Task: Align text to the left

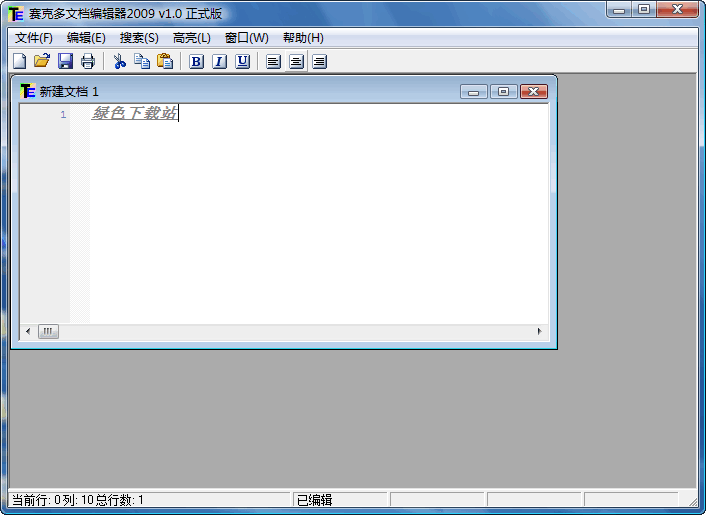Action: (x=273, y=61)
